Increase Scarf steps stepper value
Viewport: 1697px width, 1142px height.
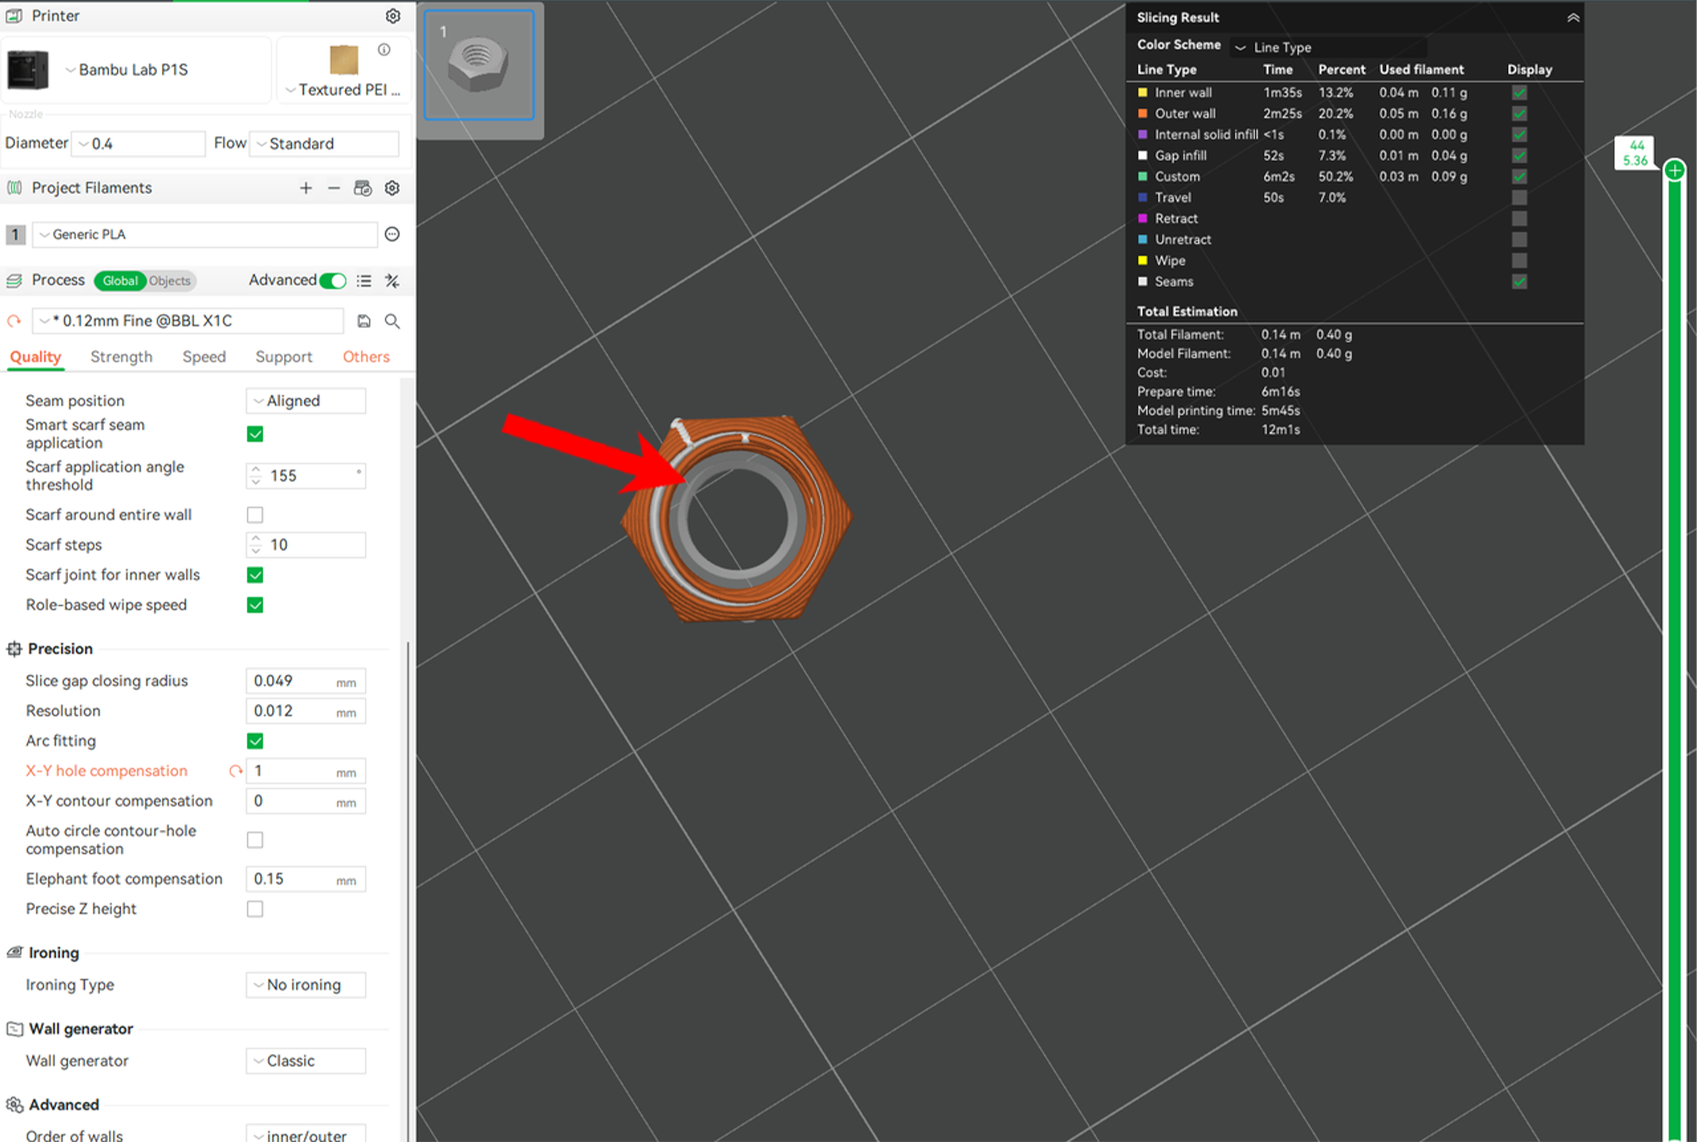pos(256,539)
